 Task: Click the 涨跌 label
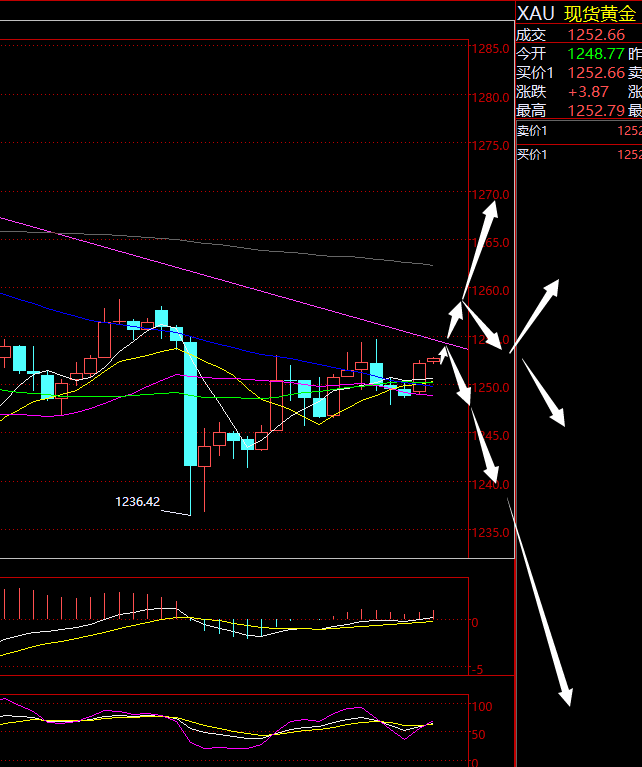(x=531, y=91)
